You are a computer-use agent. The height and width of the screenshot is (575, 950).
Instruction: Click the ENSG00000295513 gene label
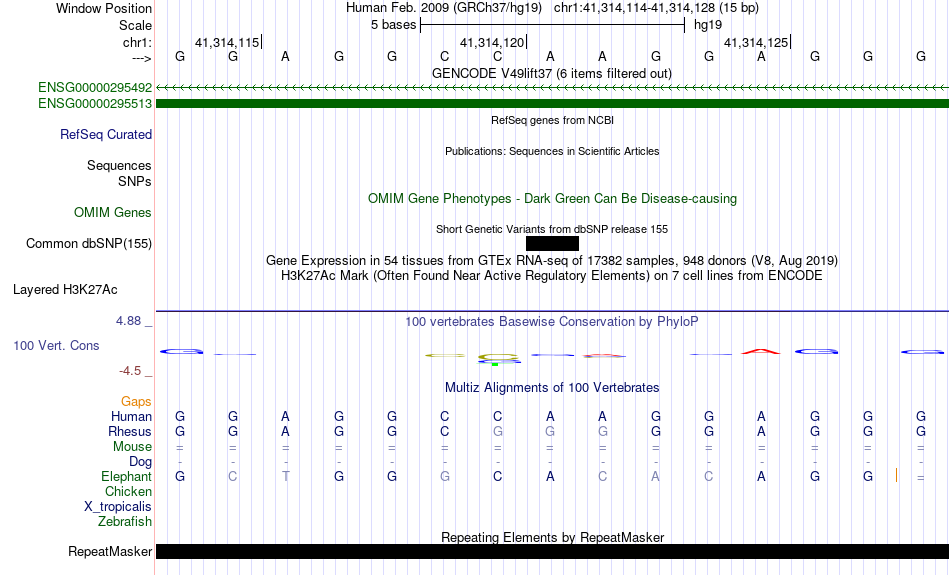pos(95,104)
